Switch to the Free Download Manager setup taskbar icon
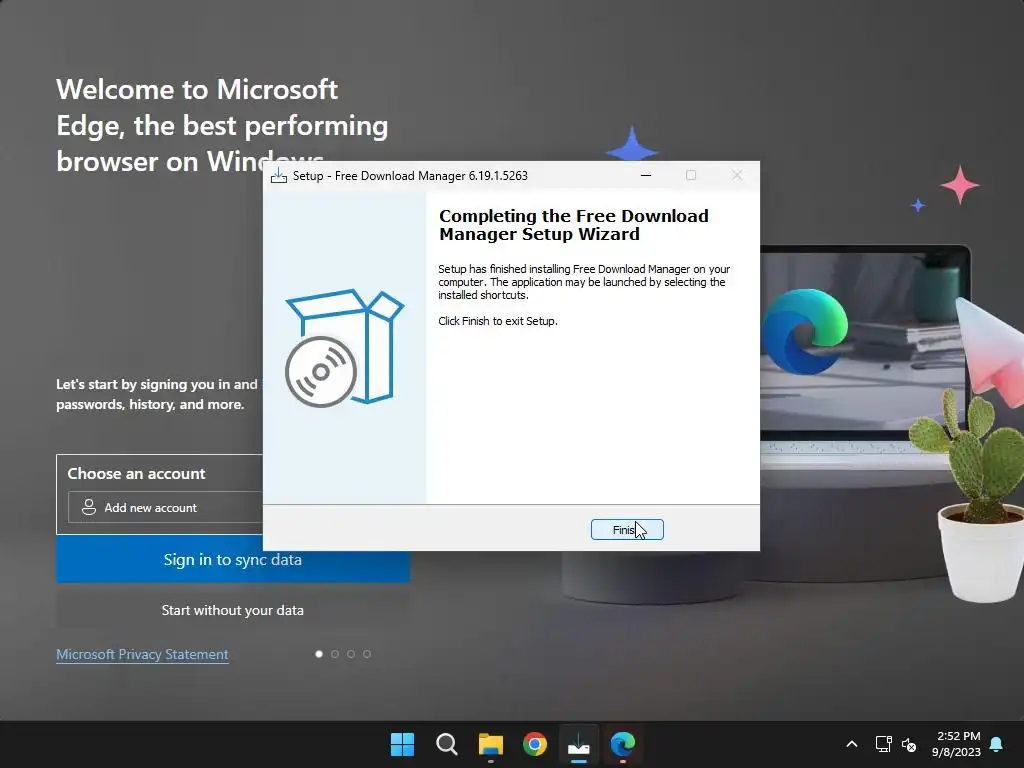 (x=579, y=744)
